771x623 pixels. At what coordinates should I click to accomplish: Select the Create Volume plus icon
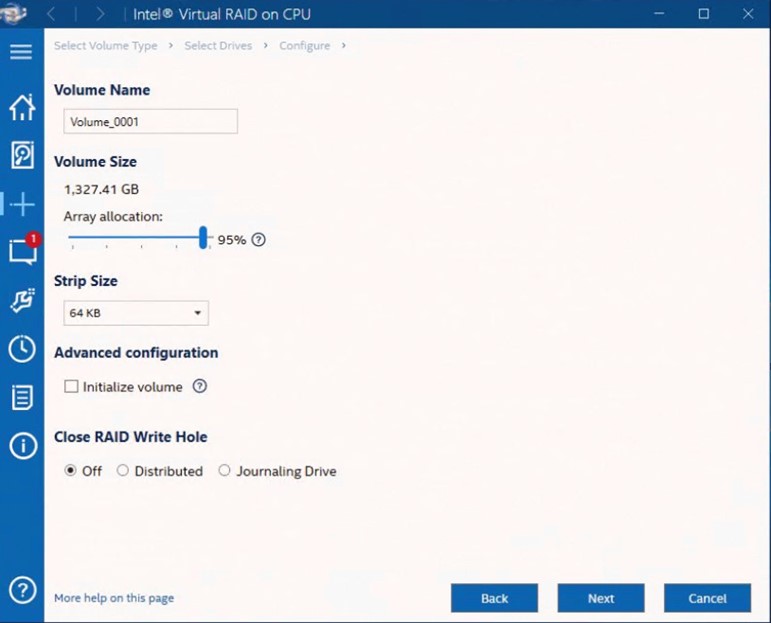coord(22,204)
